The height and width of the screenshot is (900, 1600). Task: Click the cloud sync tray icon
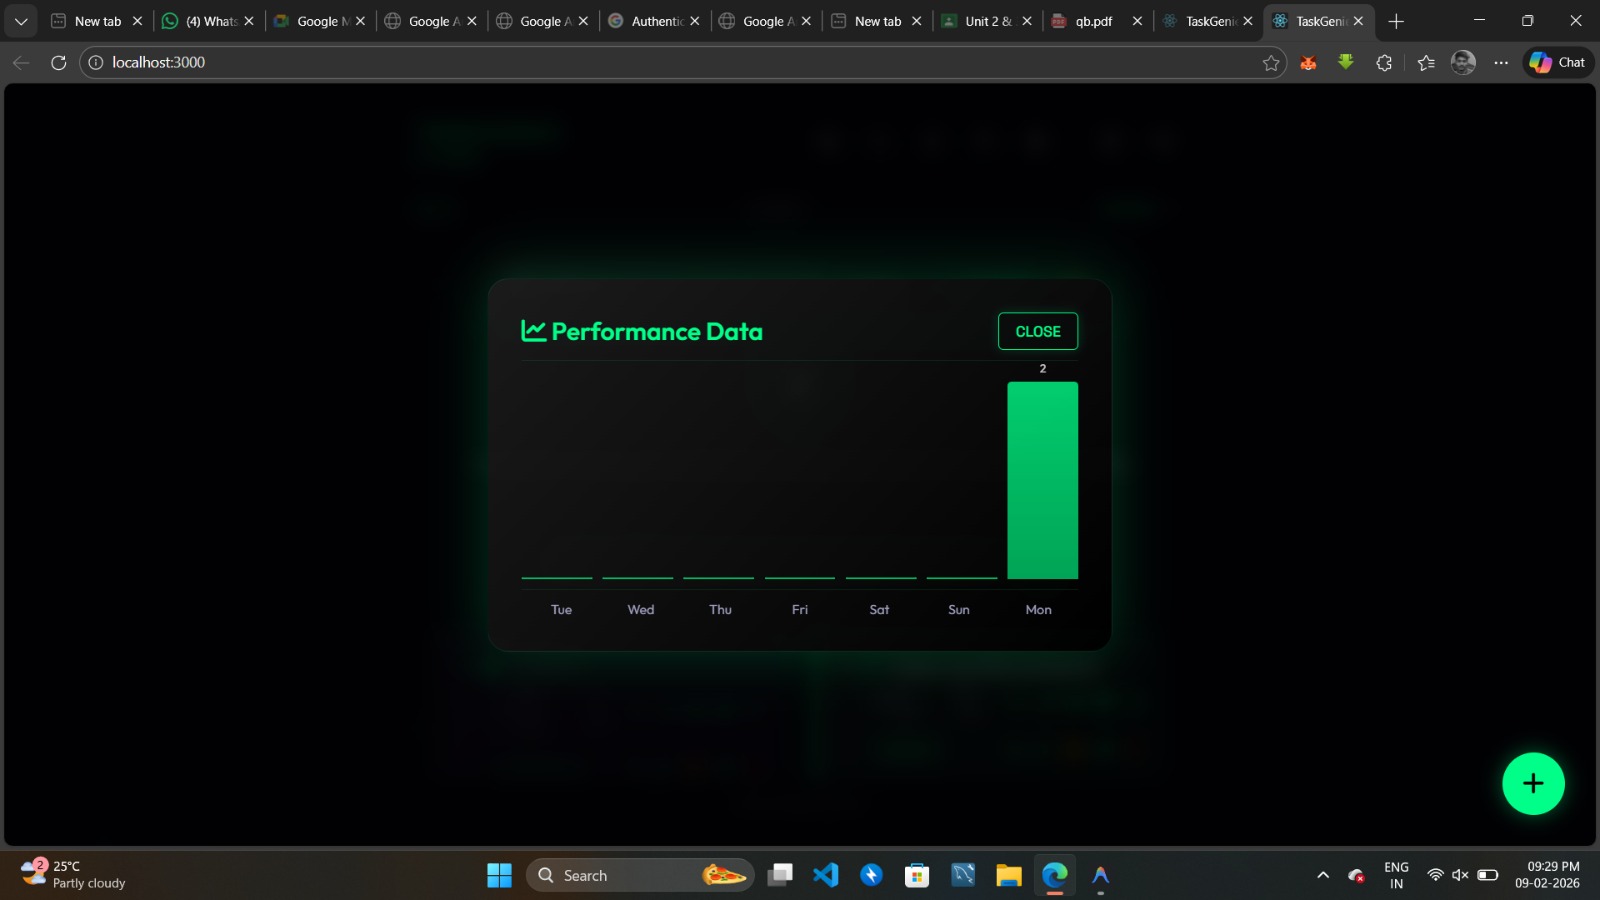1357,875
